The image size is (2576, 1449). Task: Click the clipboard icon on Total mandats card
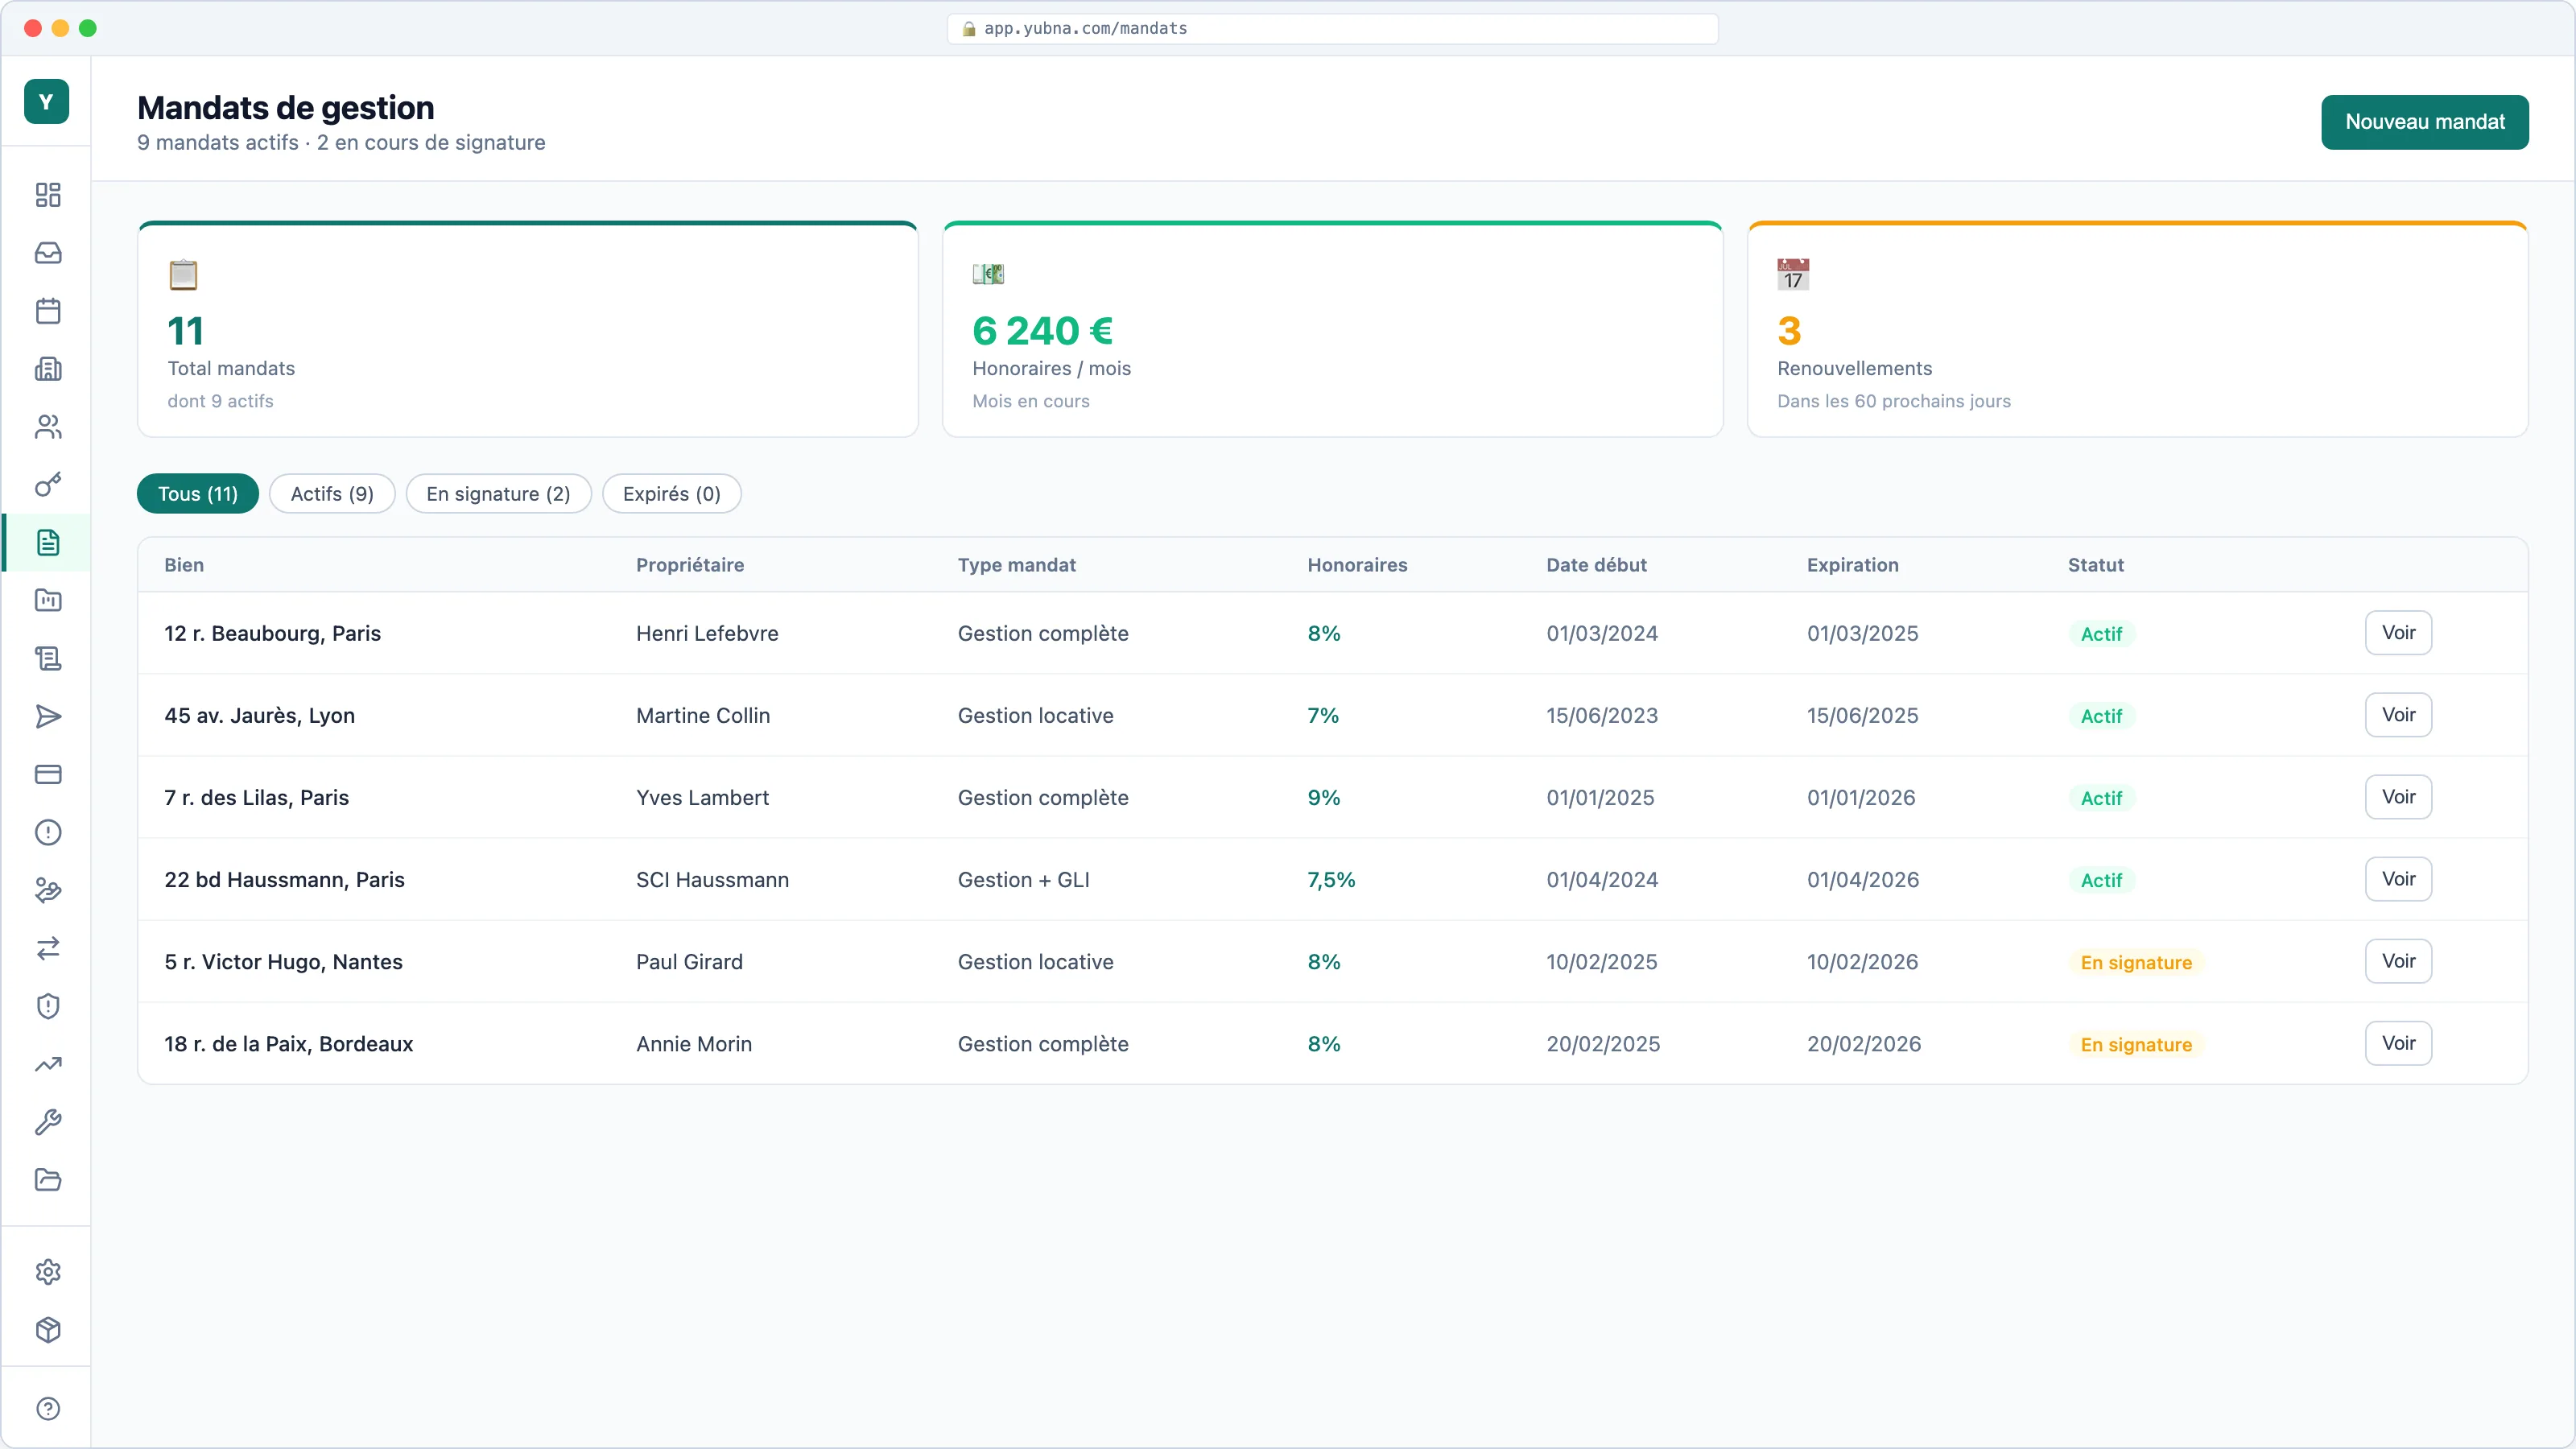(183, 274)
